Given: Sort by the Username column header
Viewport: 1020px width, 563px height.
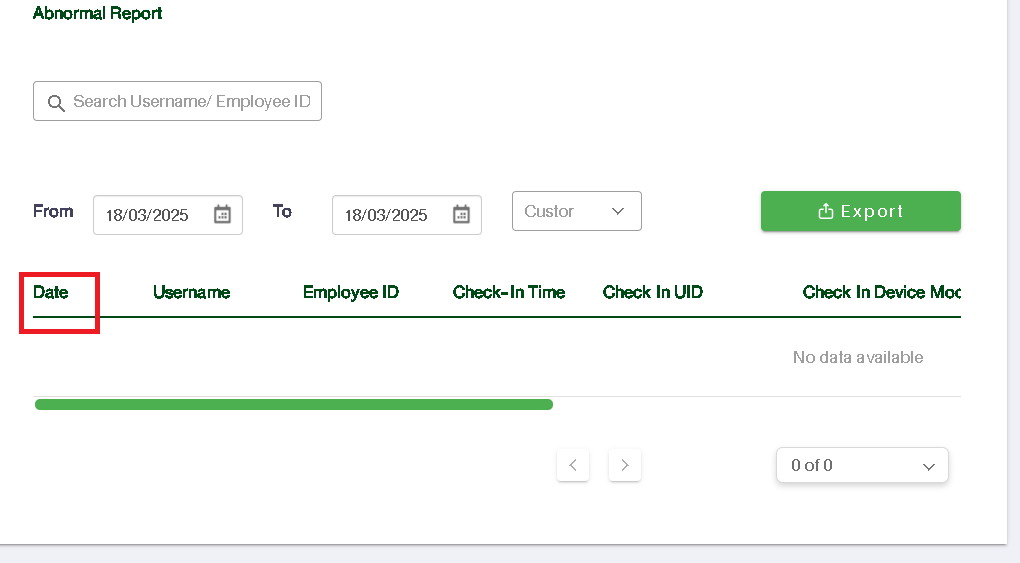Looking at the screenshot, I should point(191,292).
